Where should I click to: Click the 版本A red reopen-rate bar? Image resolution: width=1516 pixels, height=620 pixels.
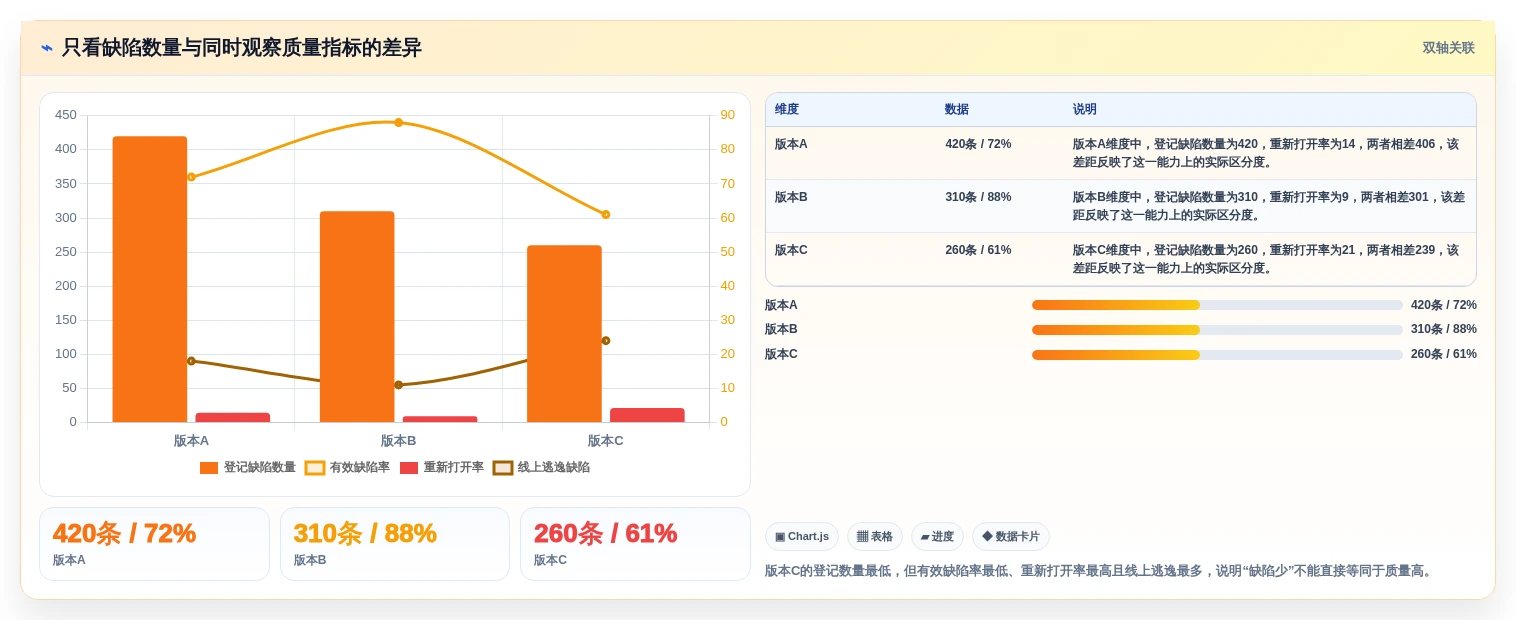(x=233, y=417)
